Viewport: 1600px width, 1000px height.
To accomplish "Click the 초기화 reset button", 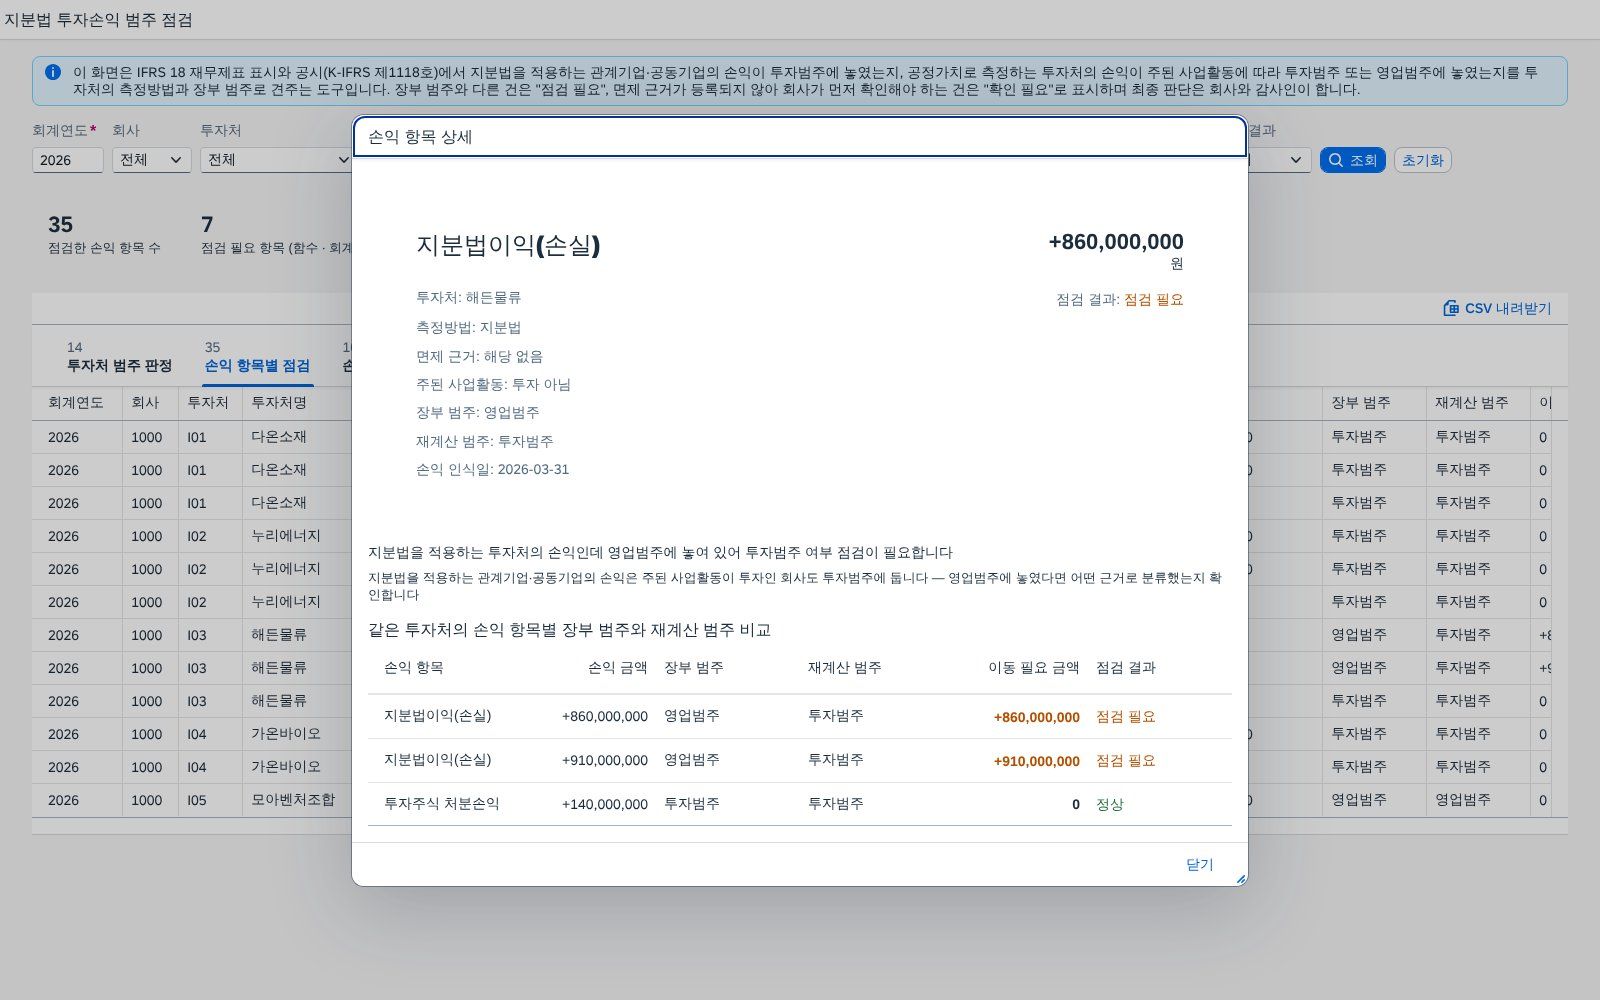I will [x=1422, y=160].
